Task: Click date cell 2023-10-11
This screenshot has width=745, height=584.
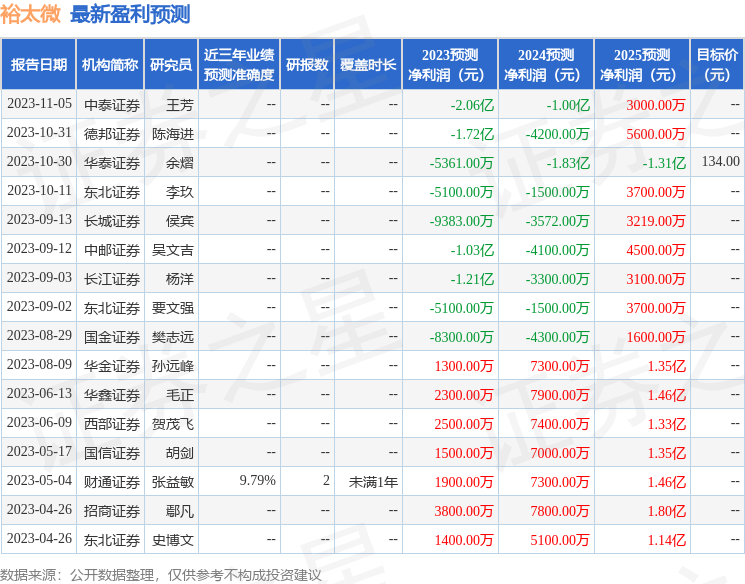Action: tap(39, 191)
